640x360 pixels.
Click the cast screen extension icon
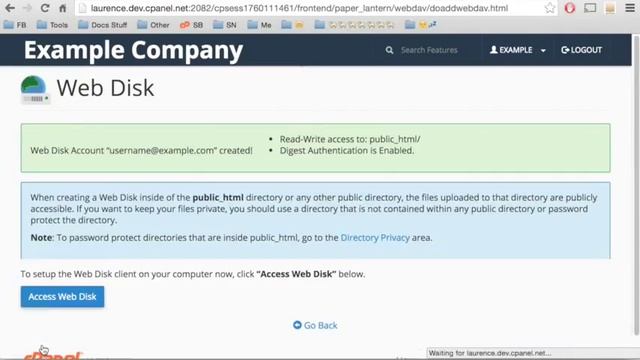point(590,8)
